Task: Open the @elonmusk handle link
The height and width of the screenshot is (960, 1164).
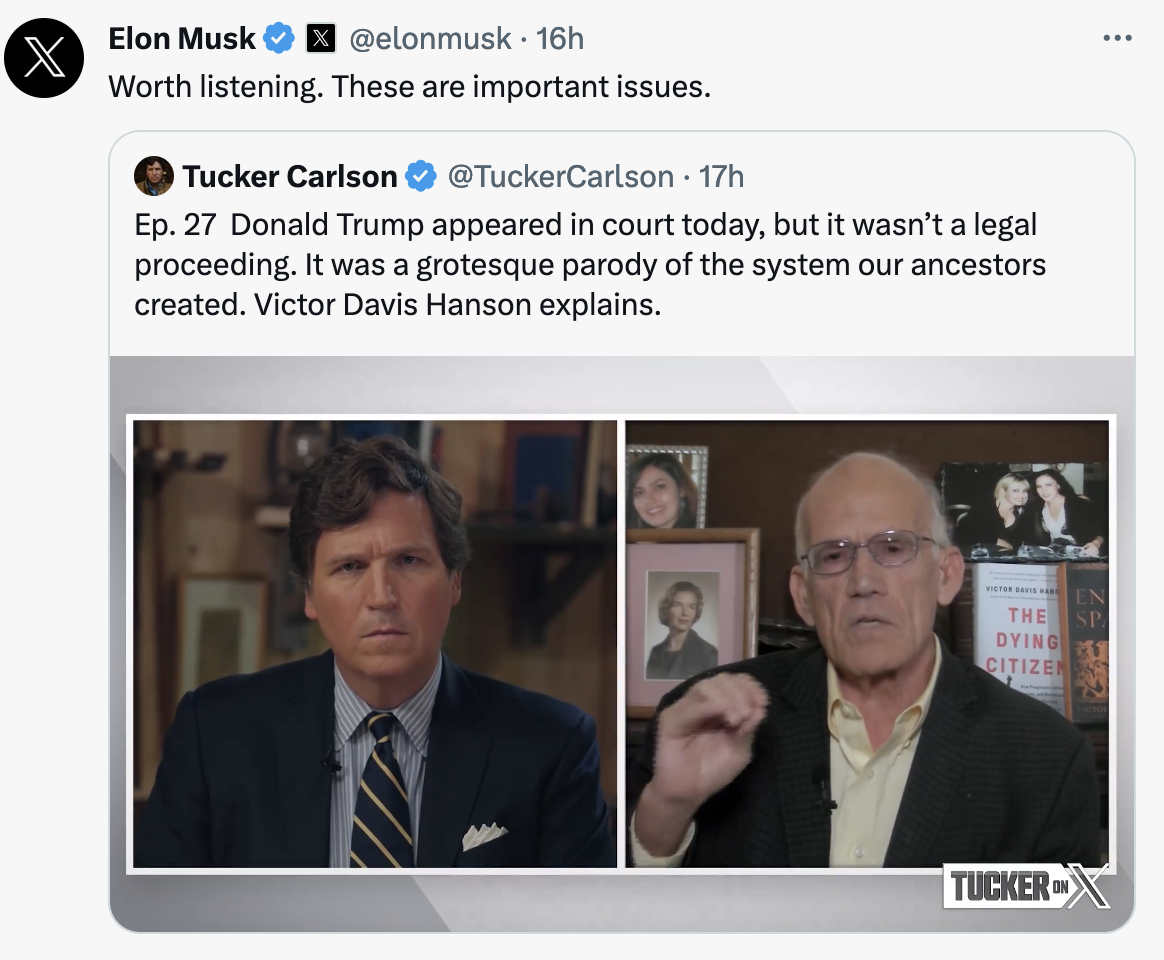Action: (x=429, y=39)
